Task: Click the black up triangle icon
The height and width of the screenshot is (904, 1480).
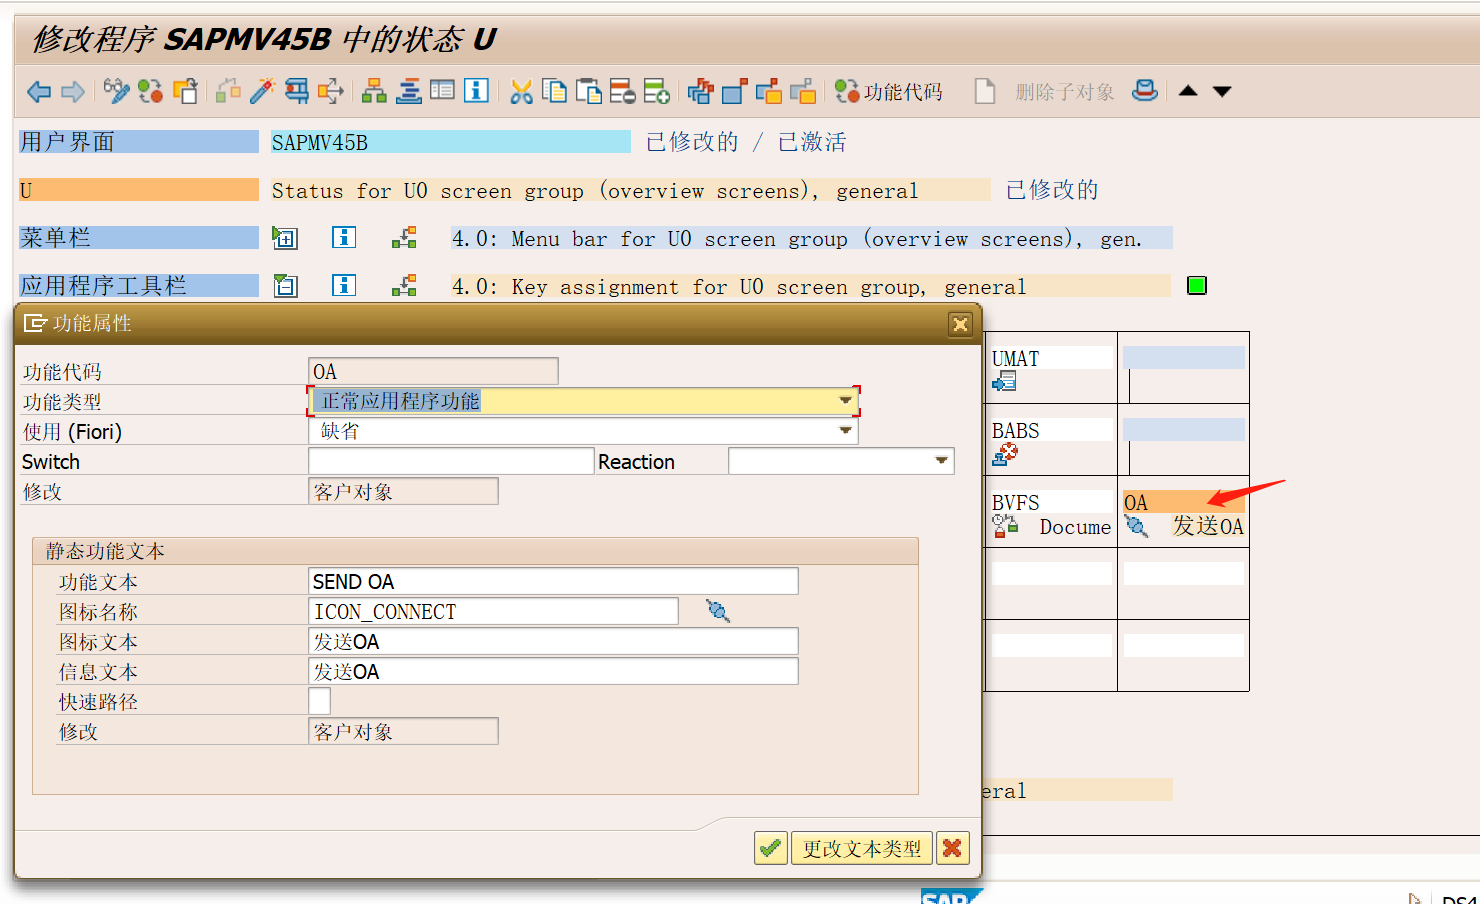Action: 1188,91
